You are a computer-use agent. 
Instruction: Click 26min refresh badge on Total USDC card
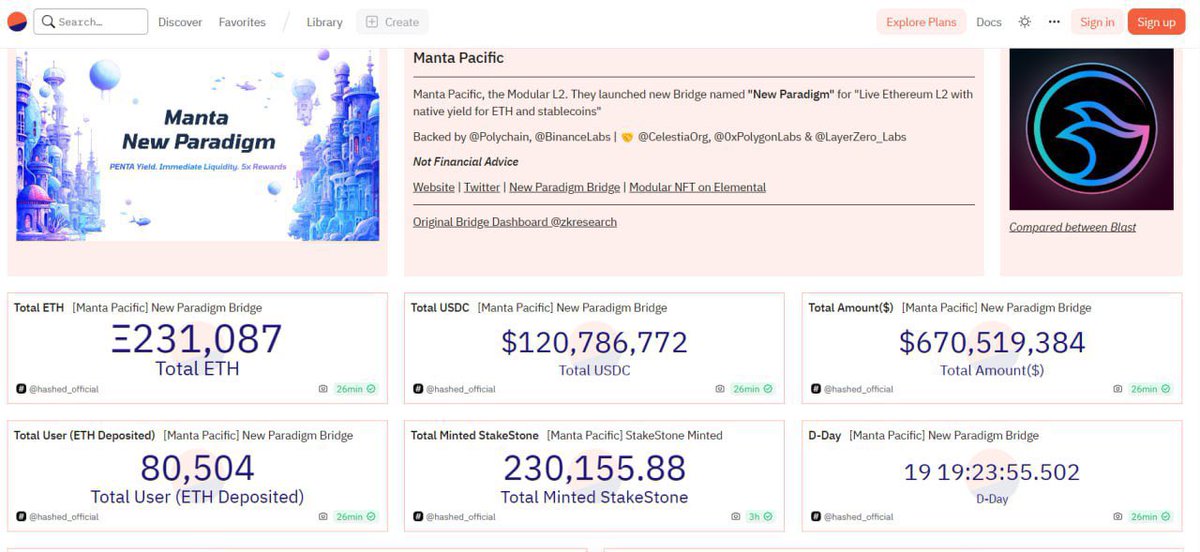pyautogui.click(x=753, y=389)
